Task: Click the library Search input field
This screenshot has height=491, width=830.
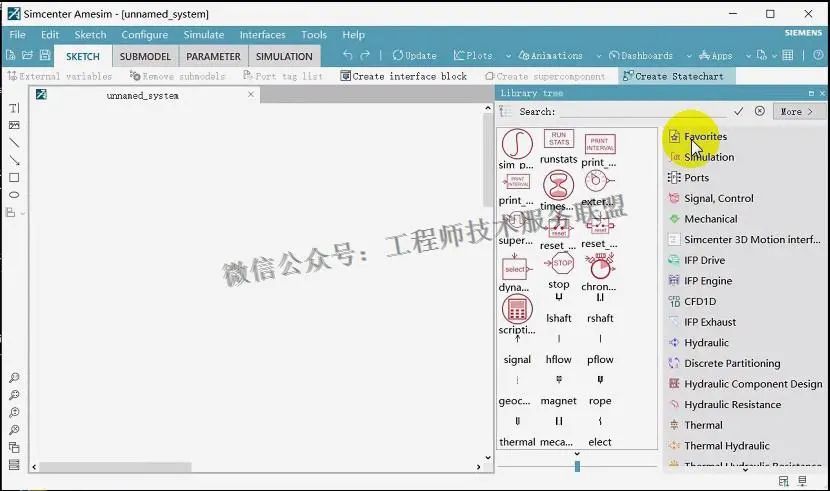Action: pyautogui.click(x=643, y=112)
